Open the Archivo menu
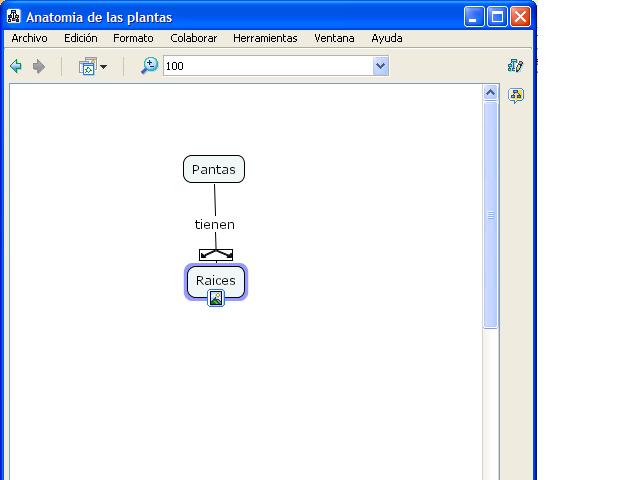Screen dimensions: 640x480 29,38
